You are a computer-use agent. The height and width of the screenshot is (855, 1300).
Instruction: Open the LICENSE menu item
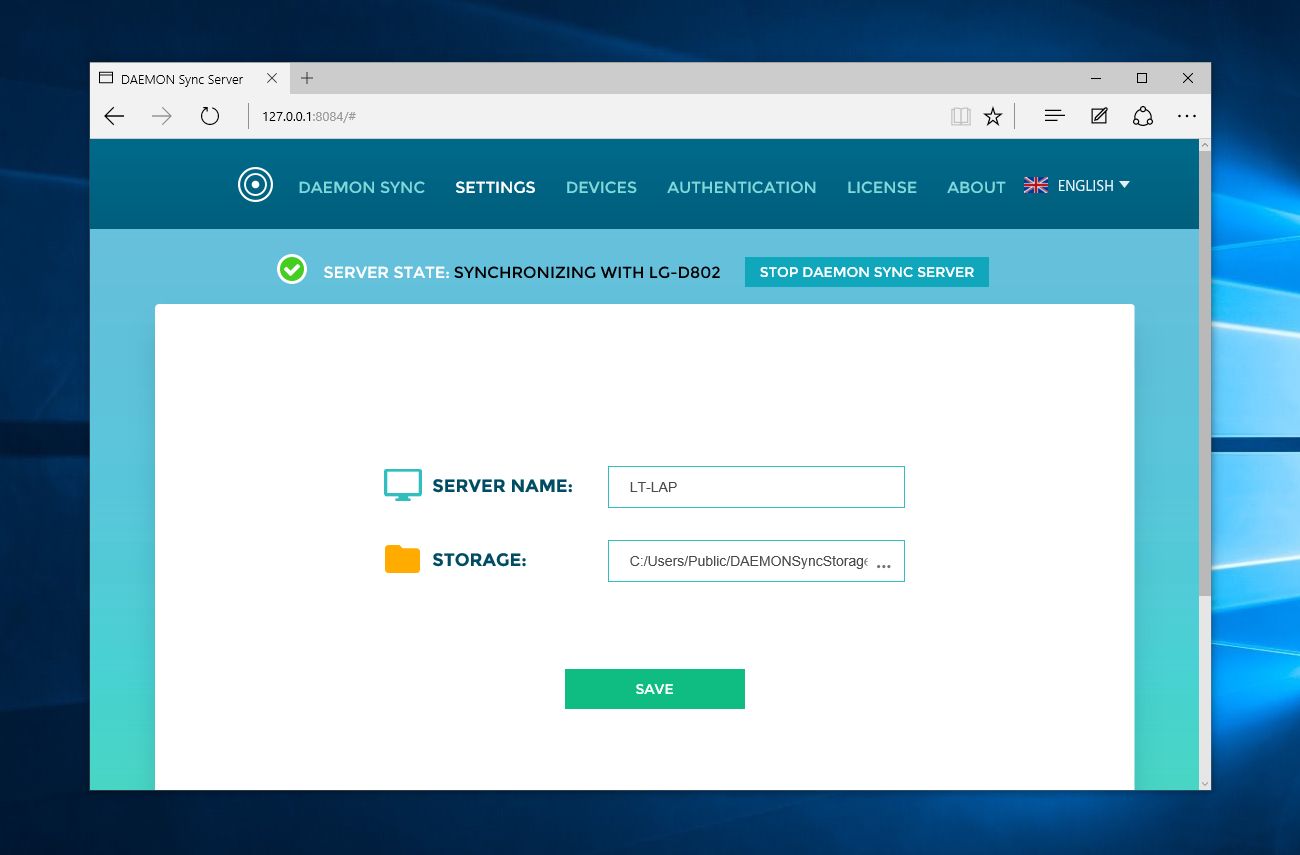pos(882,187)
